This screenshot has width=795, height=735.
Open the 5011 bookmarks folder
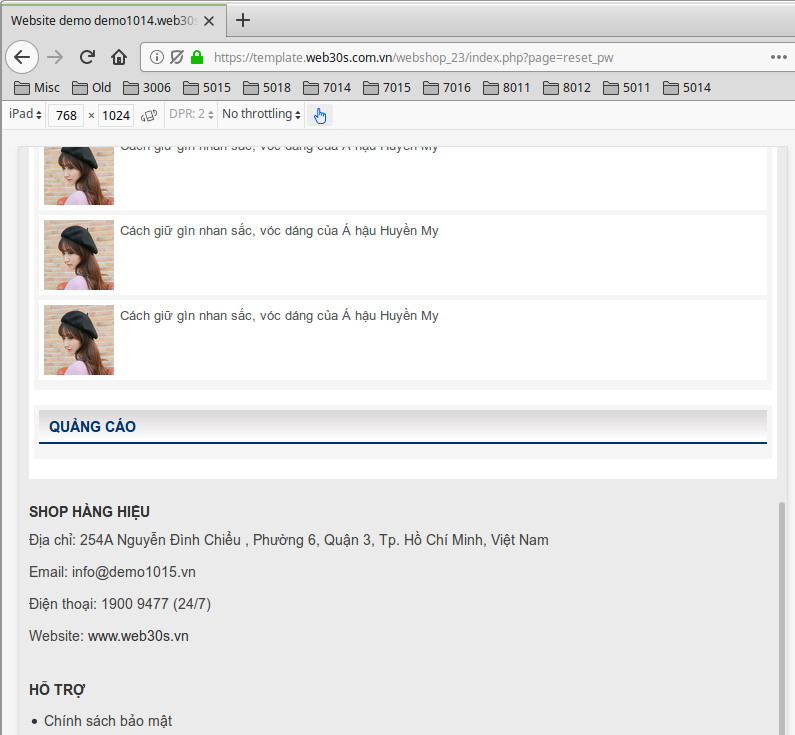[627, 88]
